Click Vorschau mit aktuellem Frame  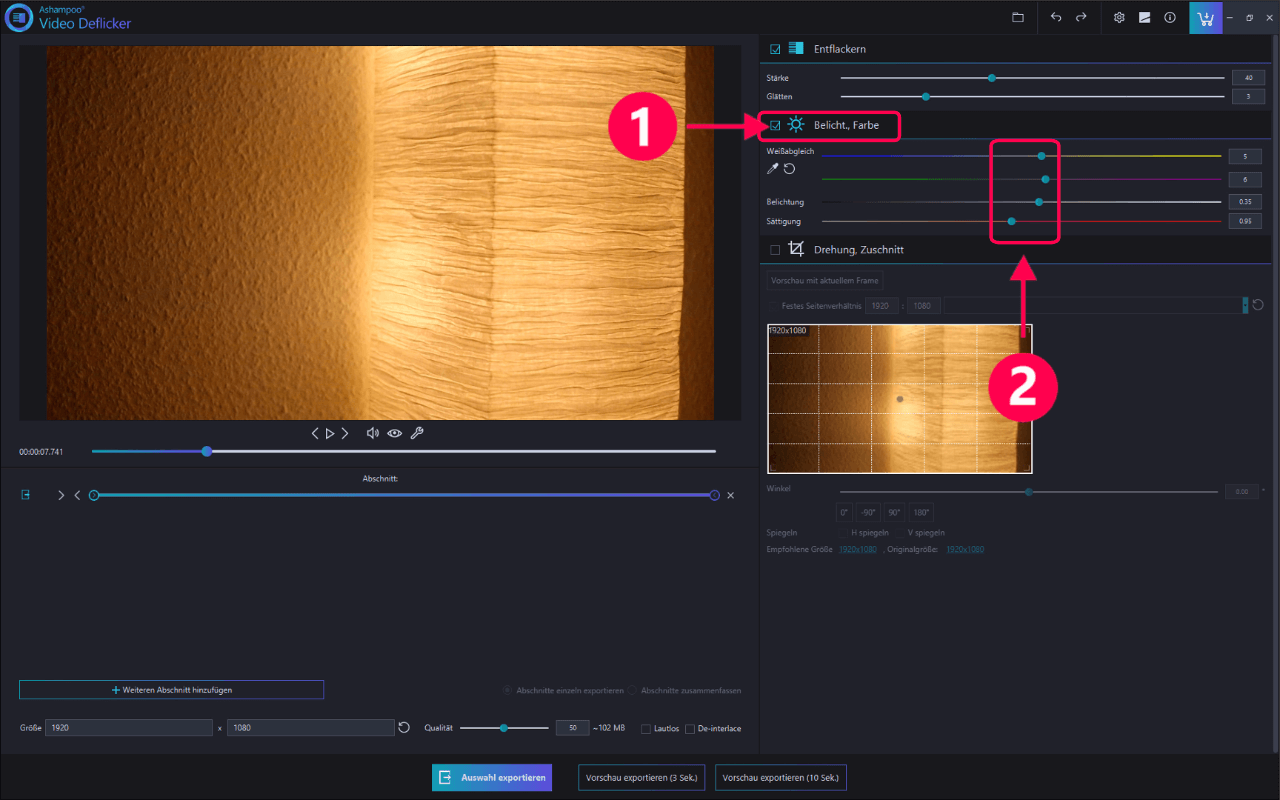click(x=825, y=281)
